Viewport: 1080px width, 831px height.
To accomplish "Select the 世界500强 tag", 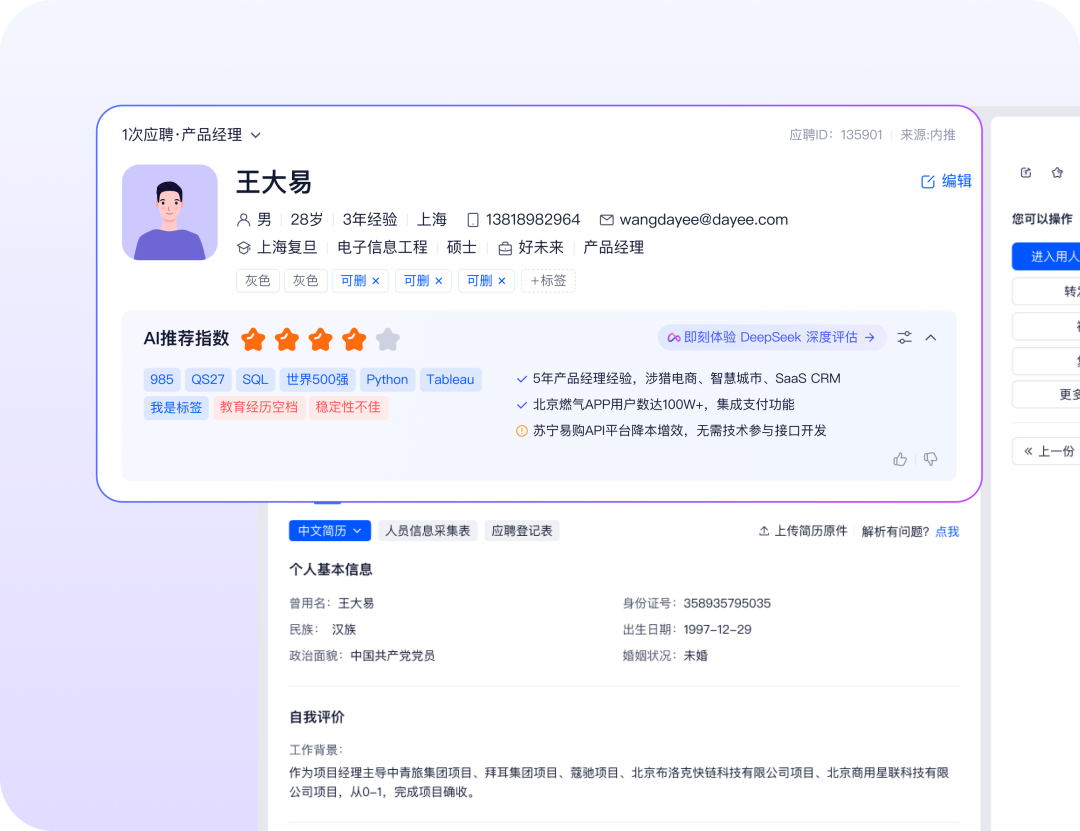I will click(317, 380).
